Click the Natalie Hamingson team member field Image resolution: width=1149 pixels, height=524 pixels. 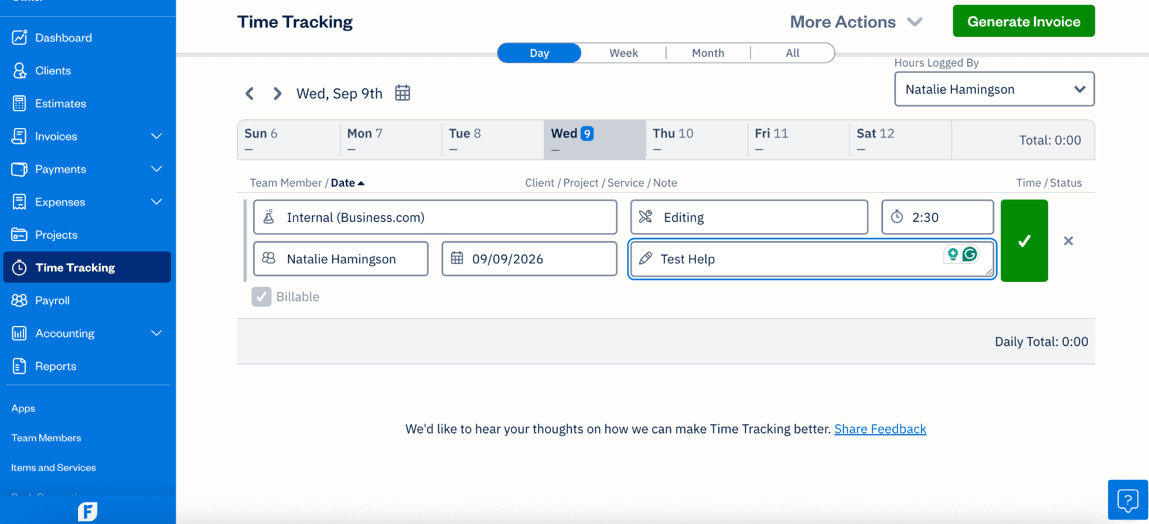341,259
